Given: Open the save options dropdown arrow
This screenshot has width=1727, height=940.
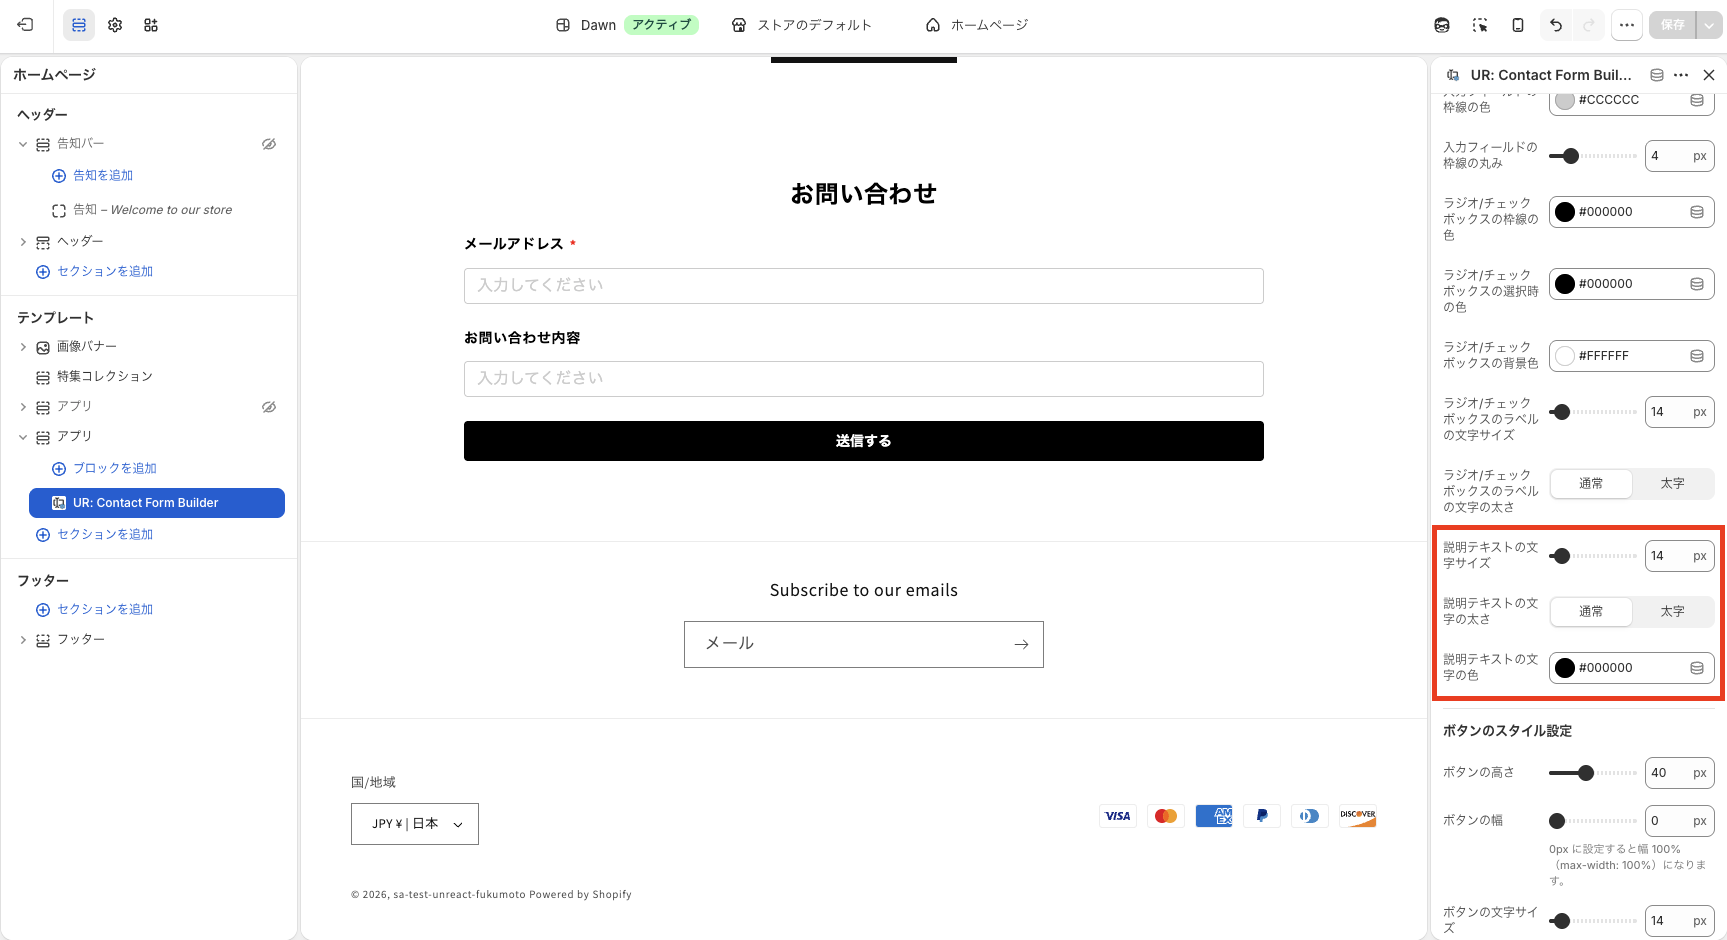Looking at the screenshot, I should pyautogui.click(x=1709, y=25).
